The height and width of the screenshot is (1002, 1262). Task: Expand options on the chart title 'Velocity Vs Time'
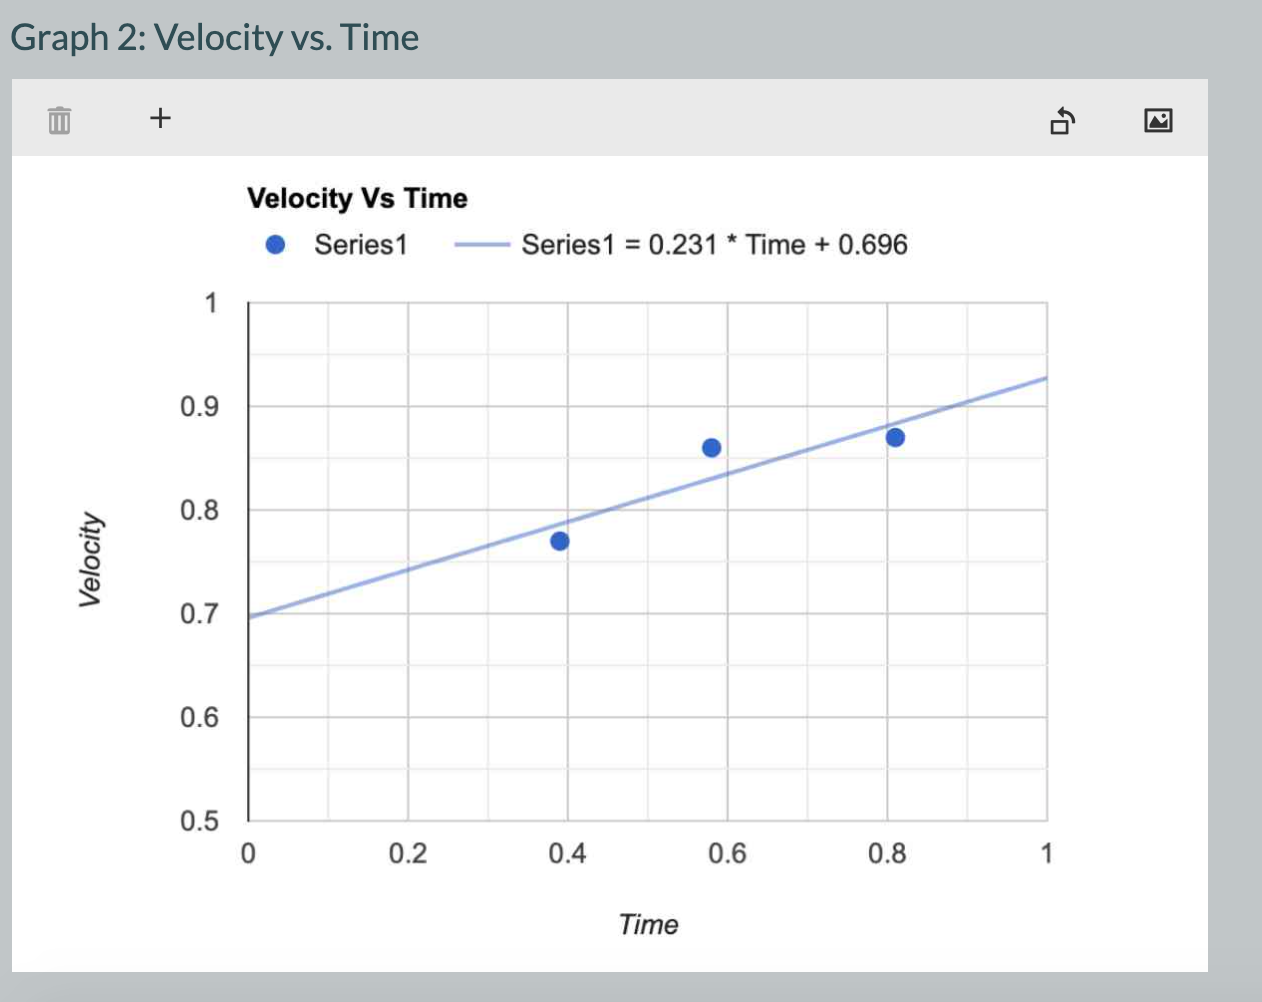click(x=359, y=198)
